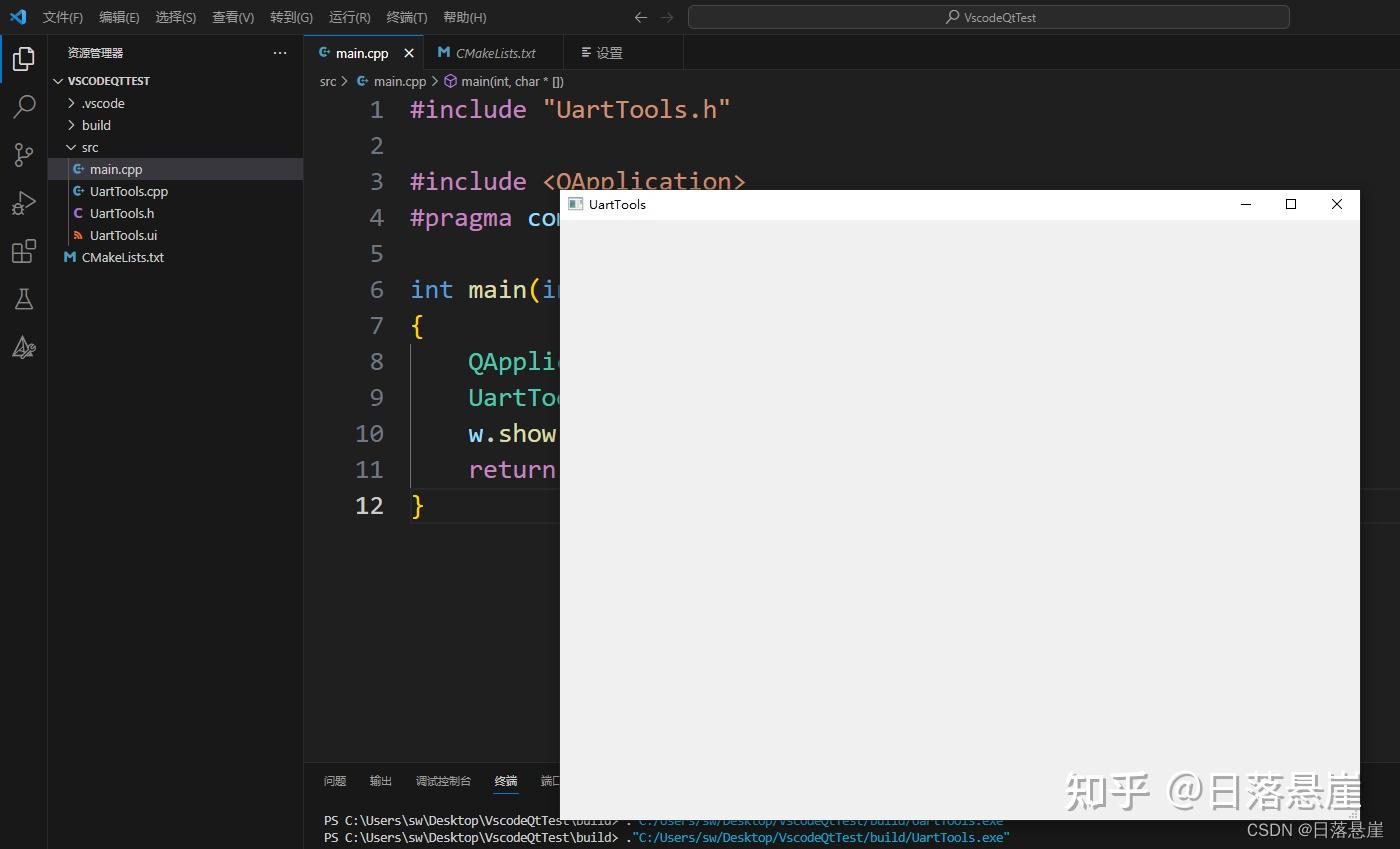
Task: Open the CMake Tools extension view
Action: click(x=24, y=347)
